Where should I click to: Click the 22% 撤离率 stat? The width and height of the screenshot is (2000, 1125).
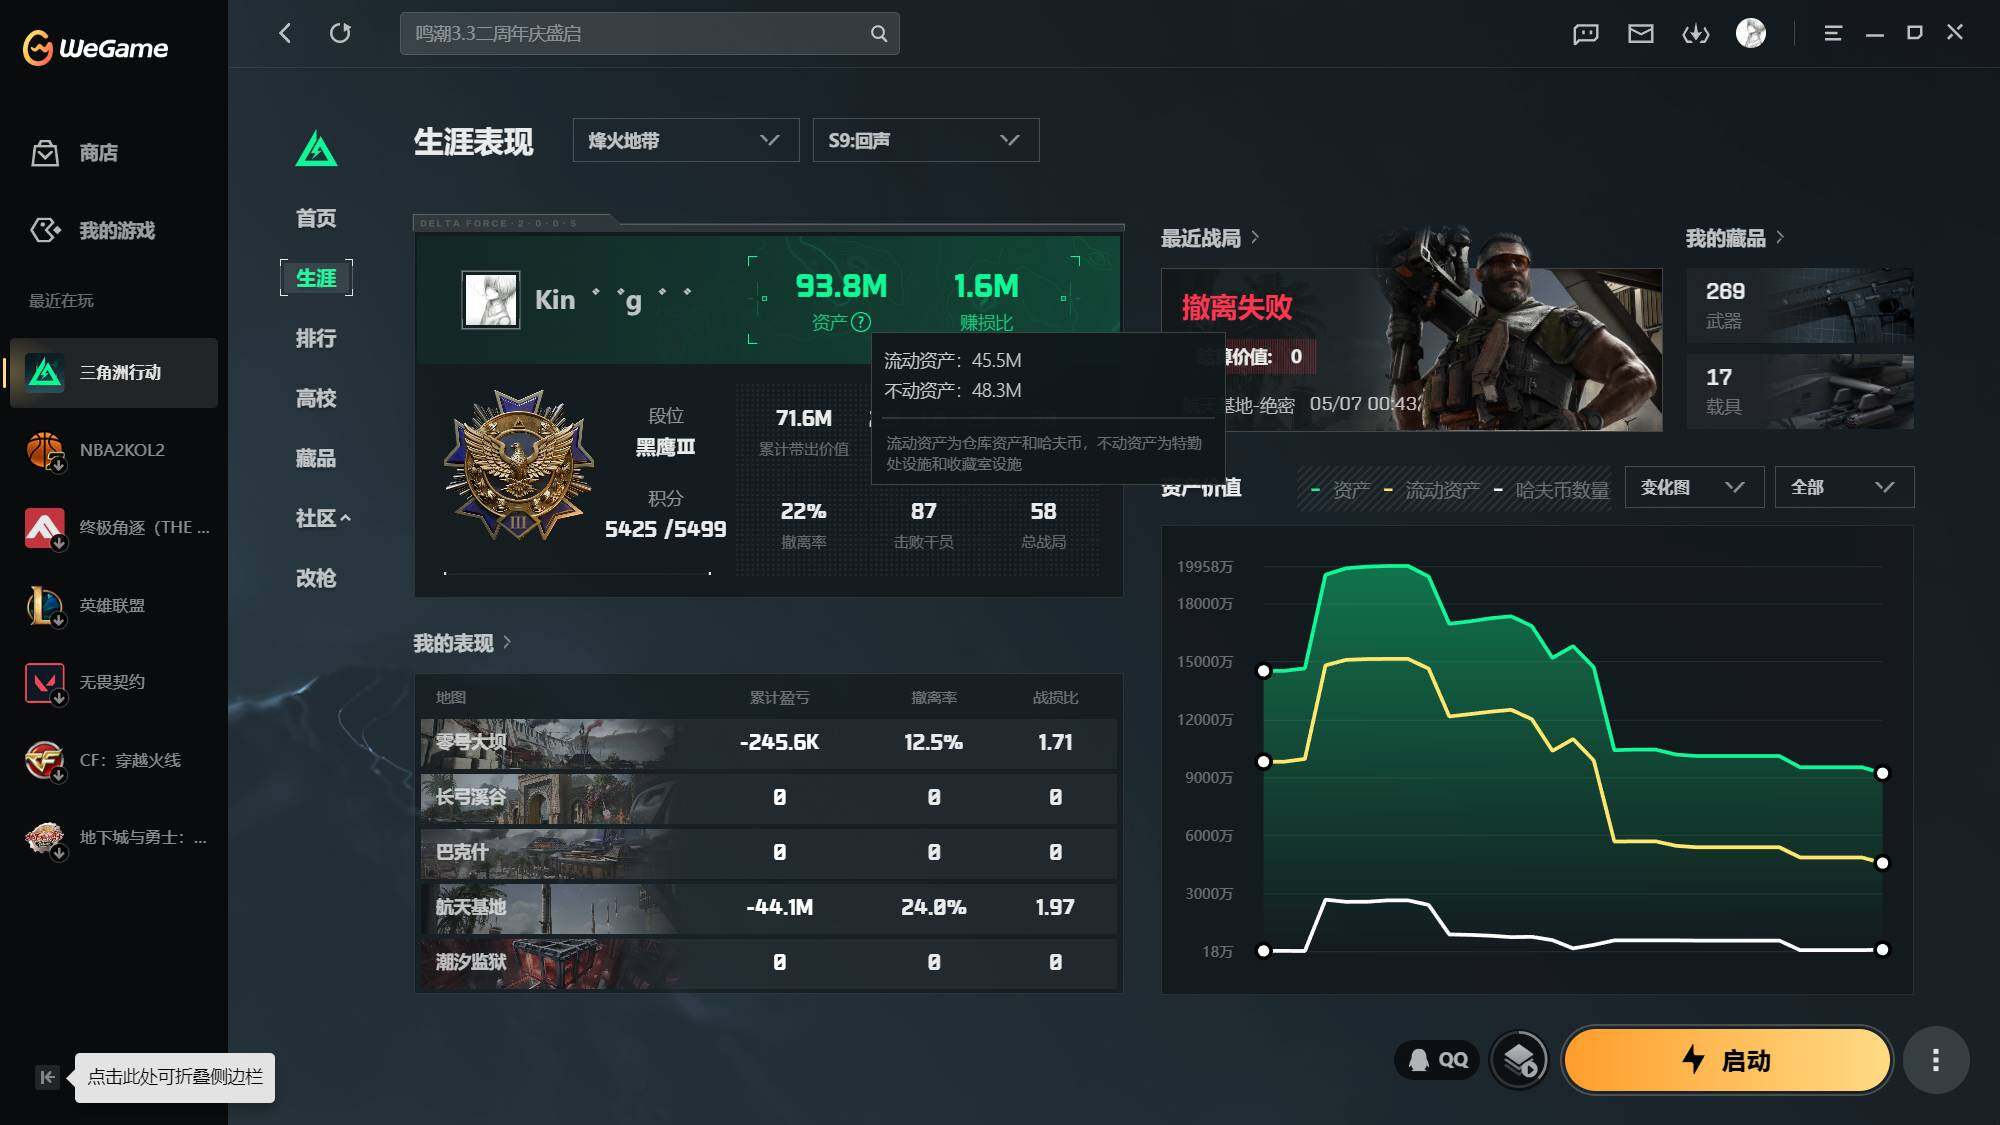tap(803, 524)
